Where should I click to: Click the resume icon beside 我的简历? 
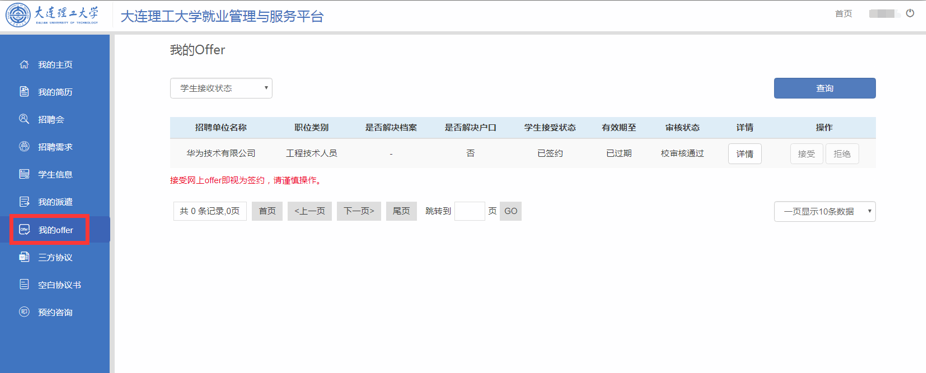click(x=24, y=91)
